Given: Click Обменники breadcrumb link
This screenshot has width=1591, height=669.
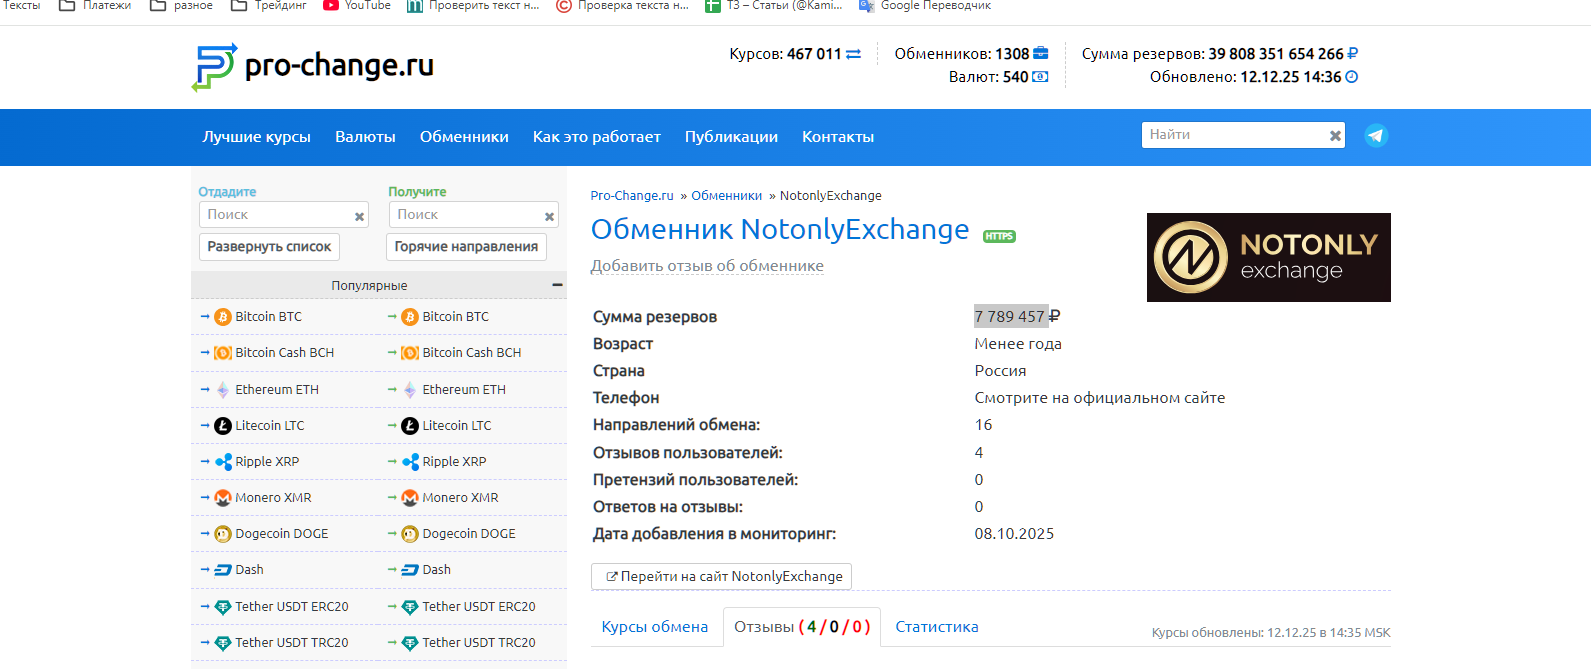Looking at the screenshot, I should [x=727, y=196].
